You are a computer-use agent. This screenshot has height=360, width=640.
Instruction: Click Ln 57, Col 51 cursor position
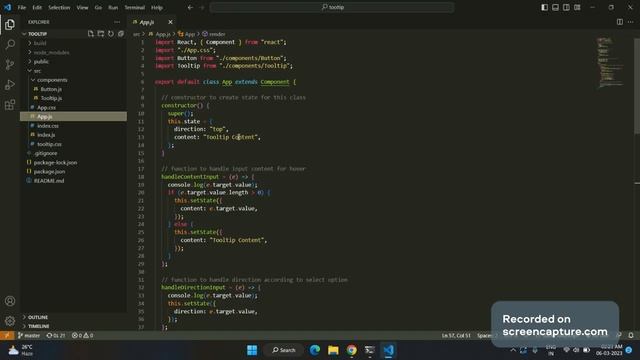point(456,336)
